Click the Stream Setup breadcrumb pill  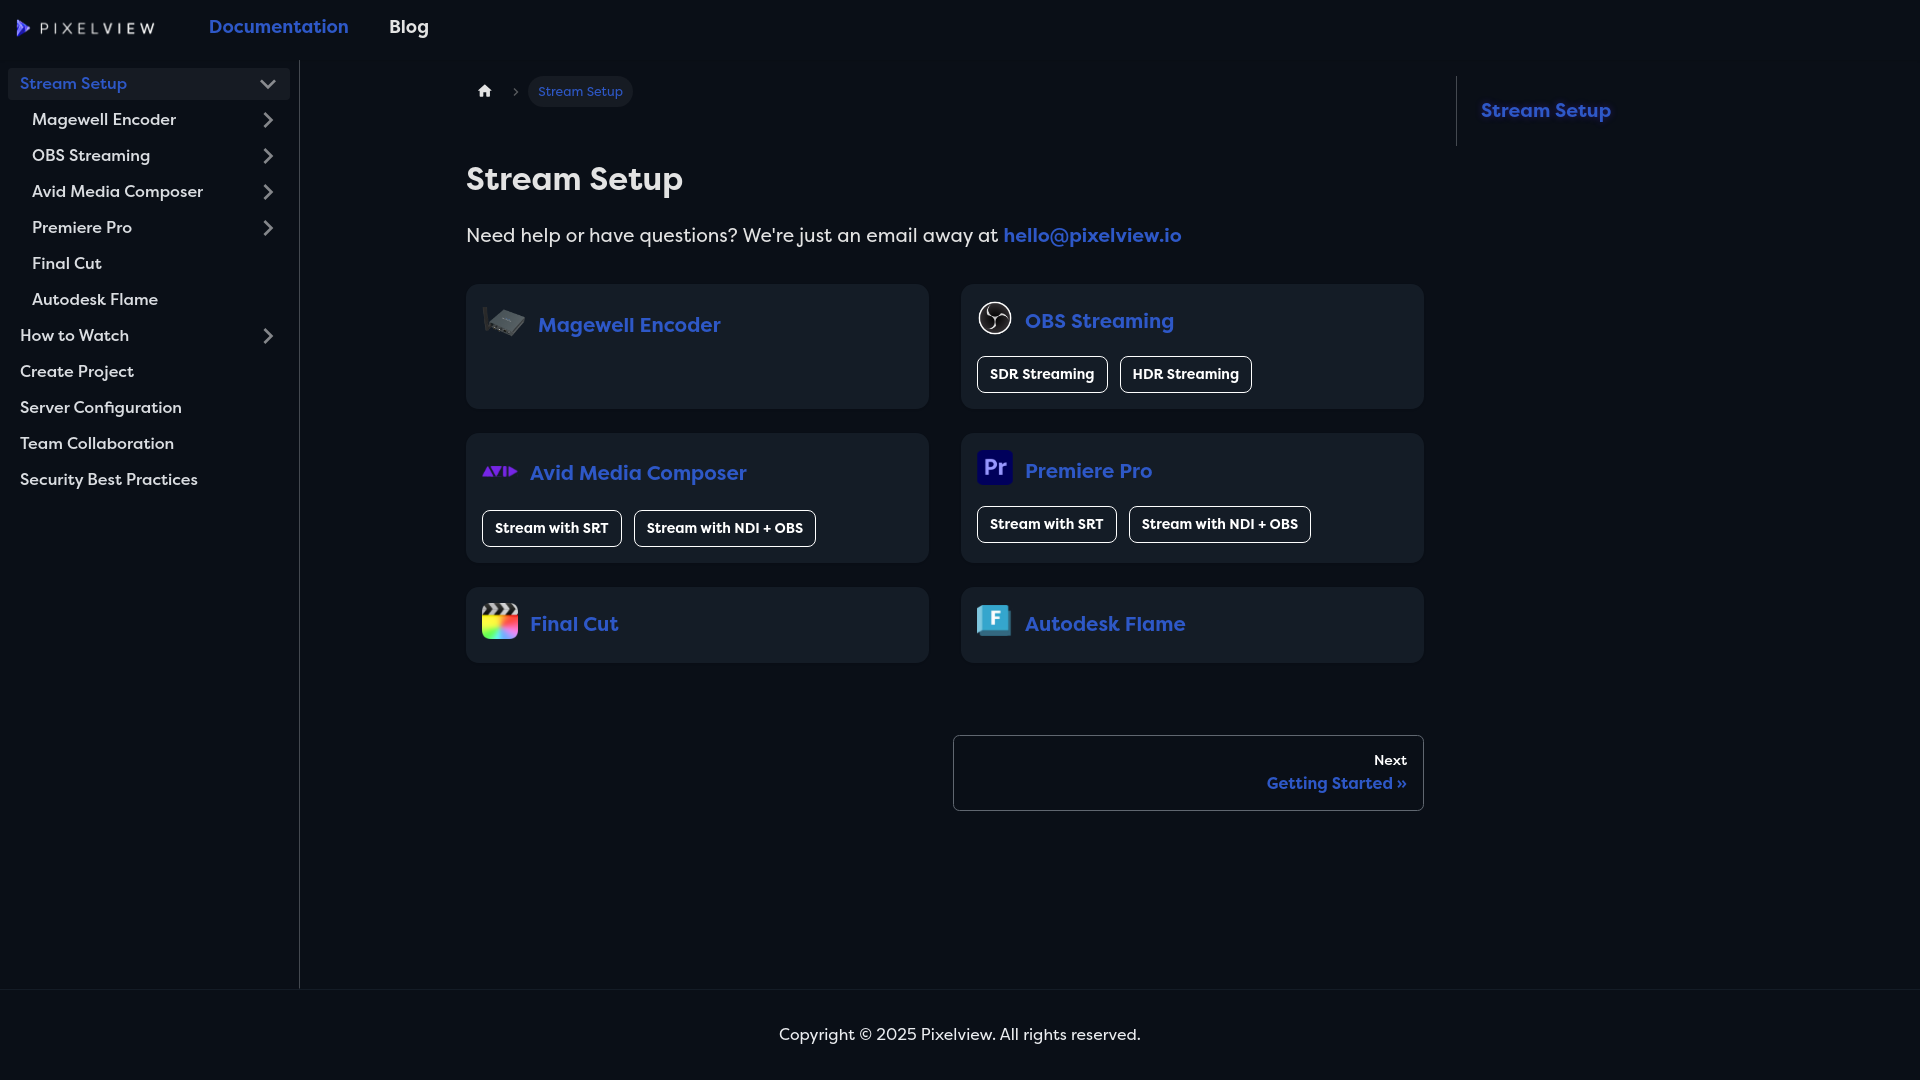(x=580, y=91)
